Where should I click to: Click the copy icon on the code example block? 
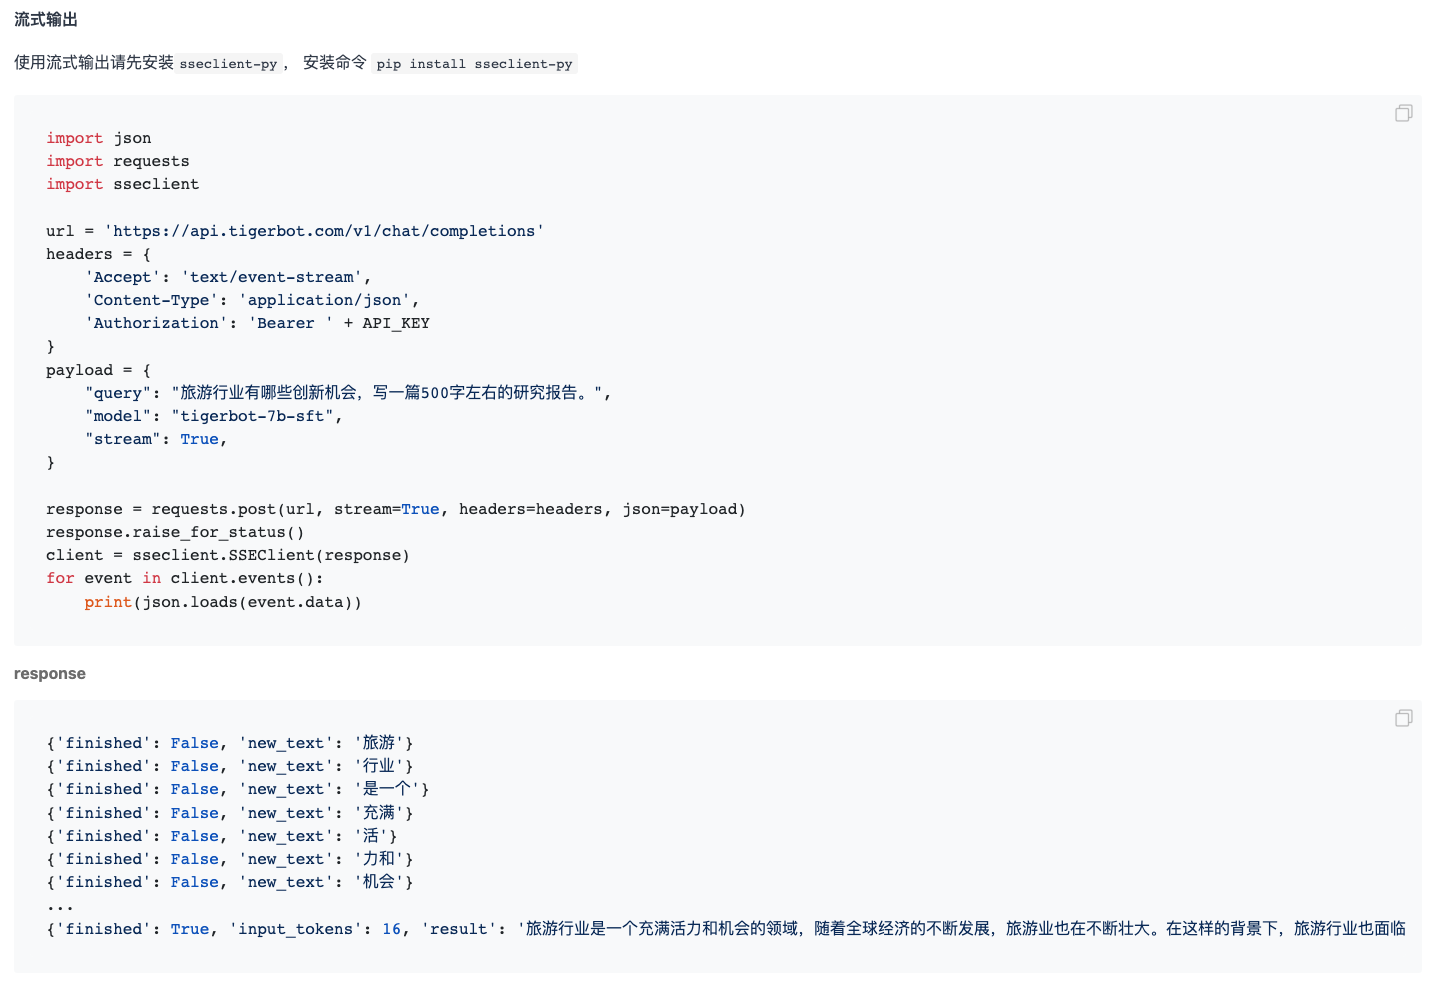click(1403, 113)
